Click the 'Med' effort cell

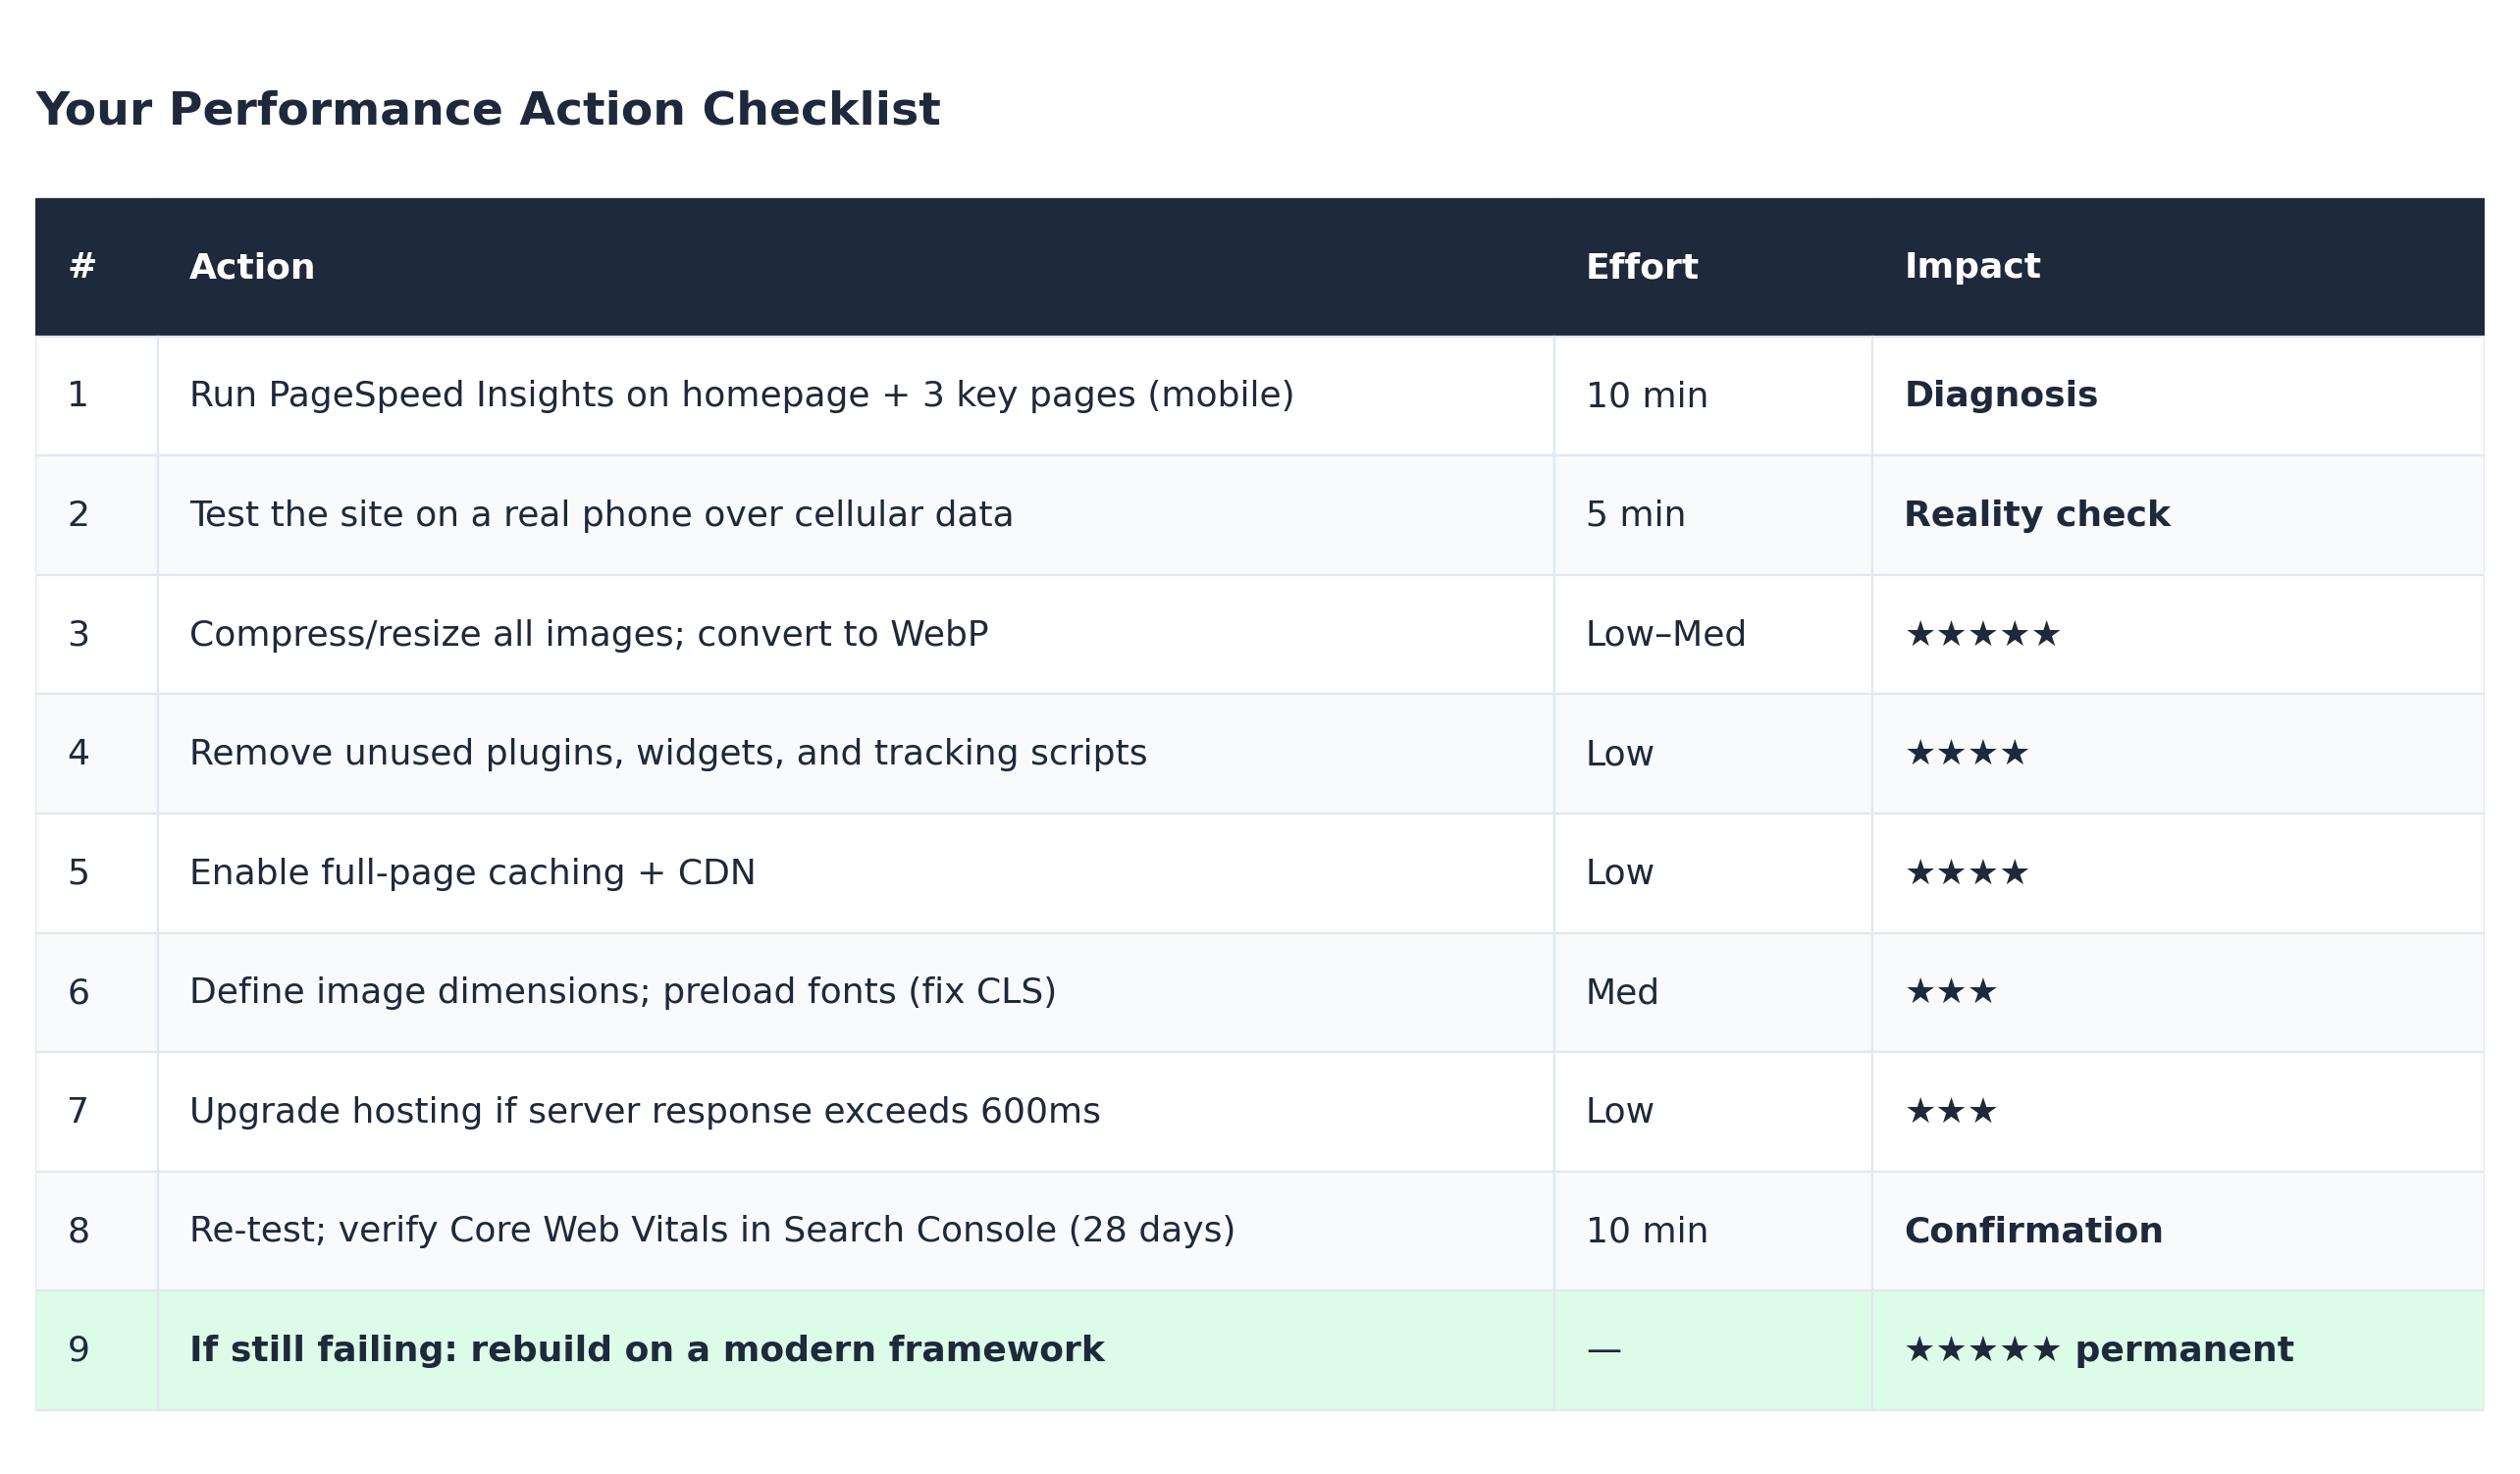point(1622,993)
